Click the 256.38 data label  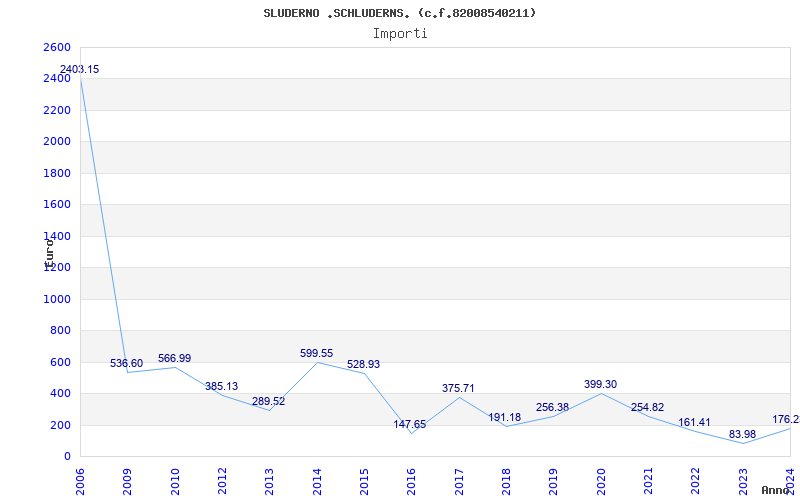tap(552, 407)
